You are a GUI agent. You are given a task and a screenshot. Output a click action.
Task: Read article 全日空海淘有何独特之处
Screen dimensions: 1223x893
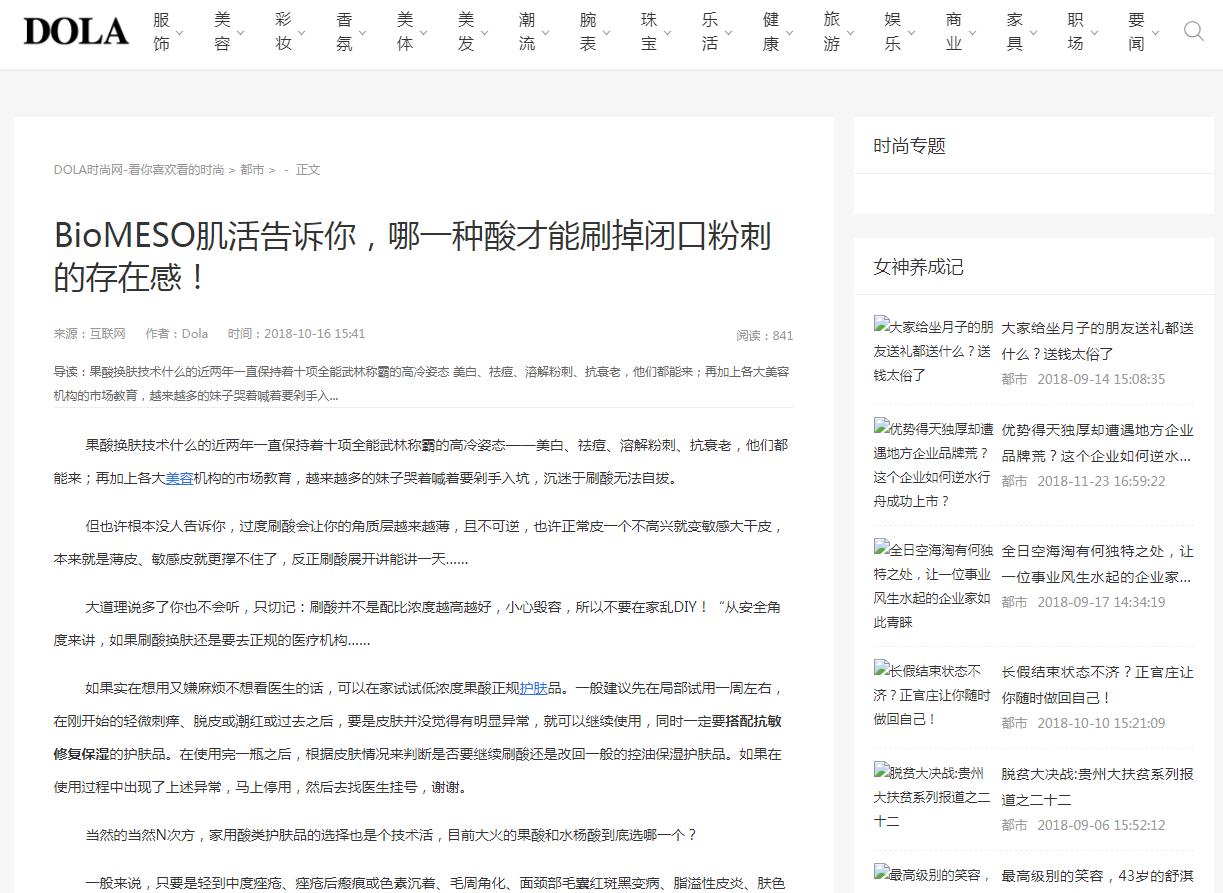coord(1098,564)
